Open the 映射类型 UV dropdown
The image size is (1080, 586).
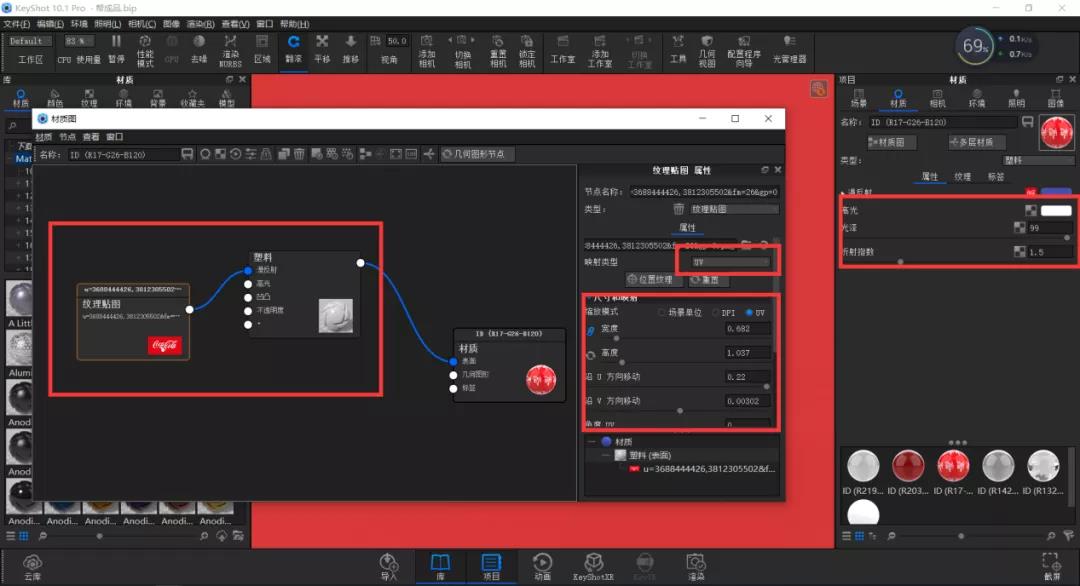(x=731, y=262)
